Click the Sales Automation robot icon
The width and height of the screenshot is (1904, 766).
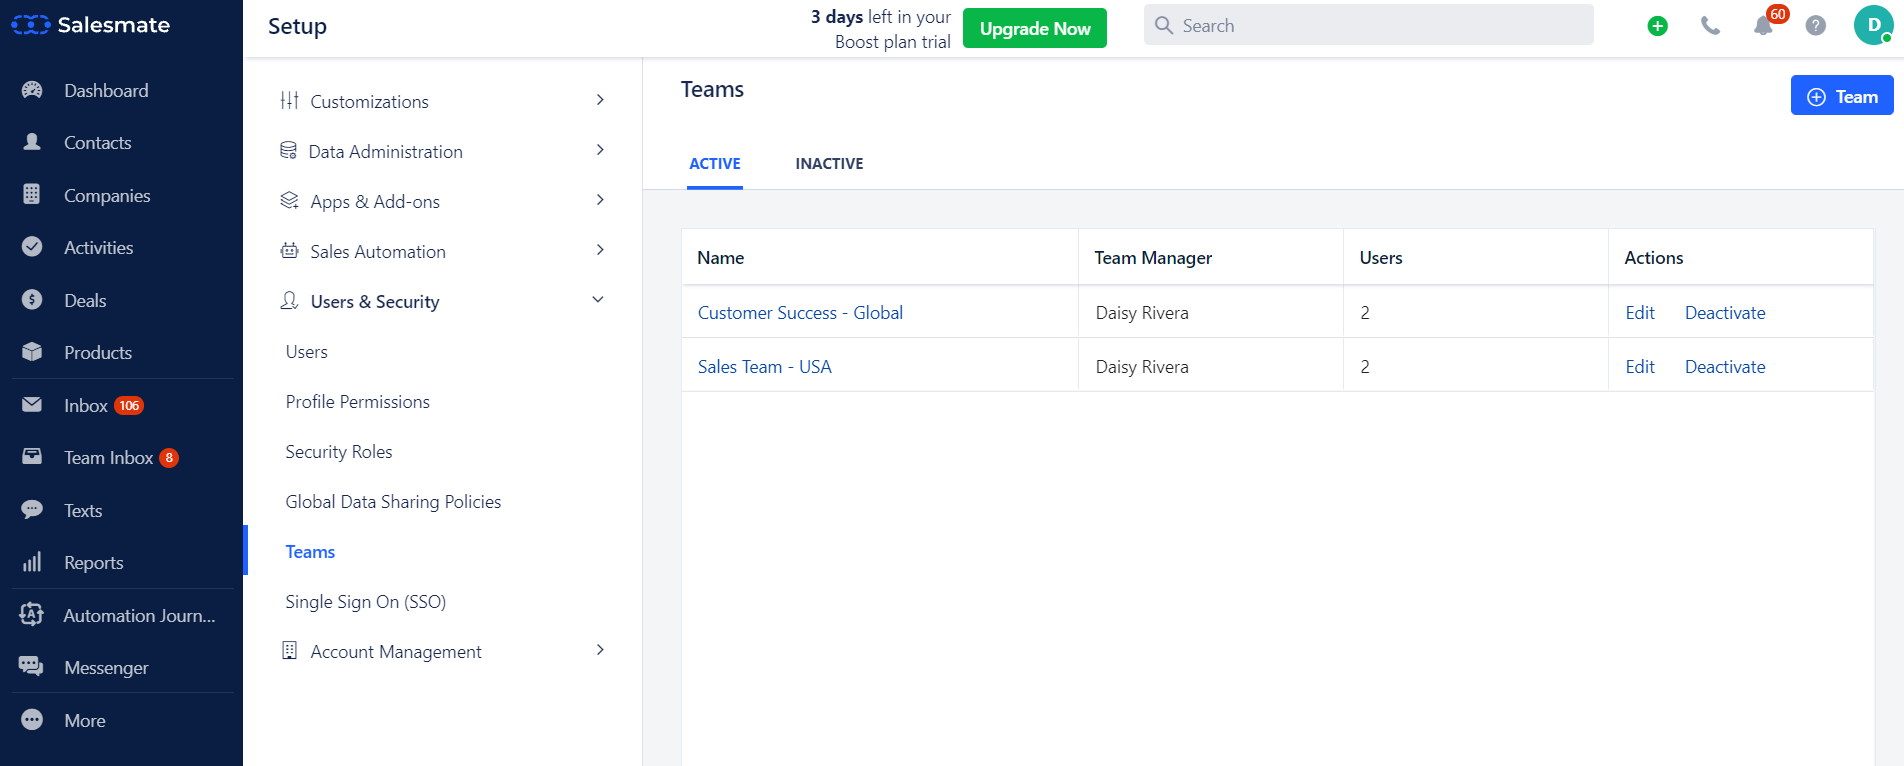point(290,250)
